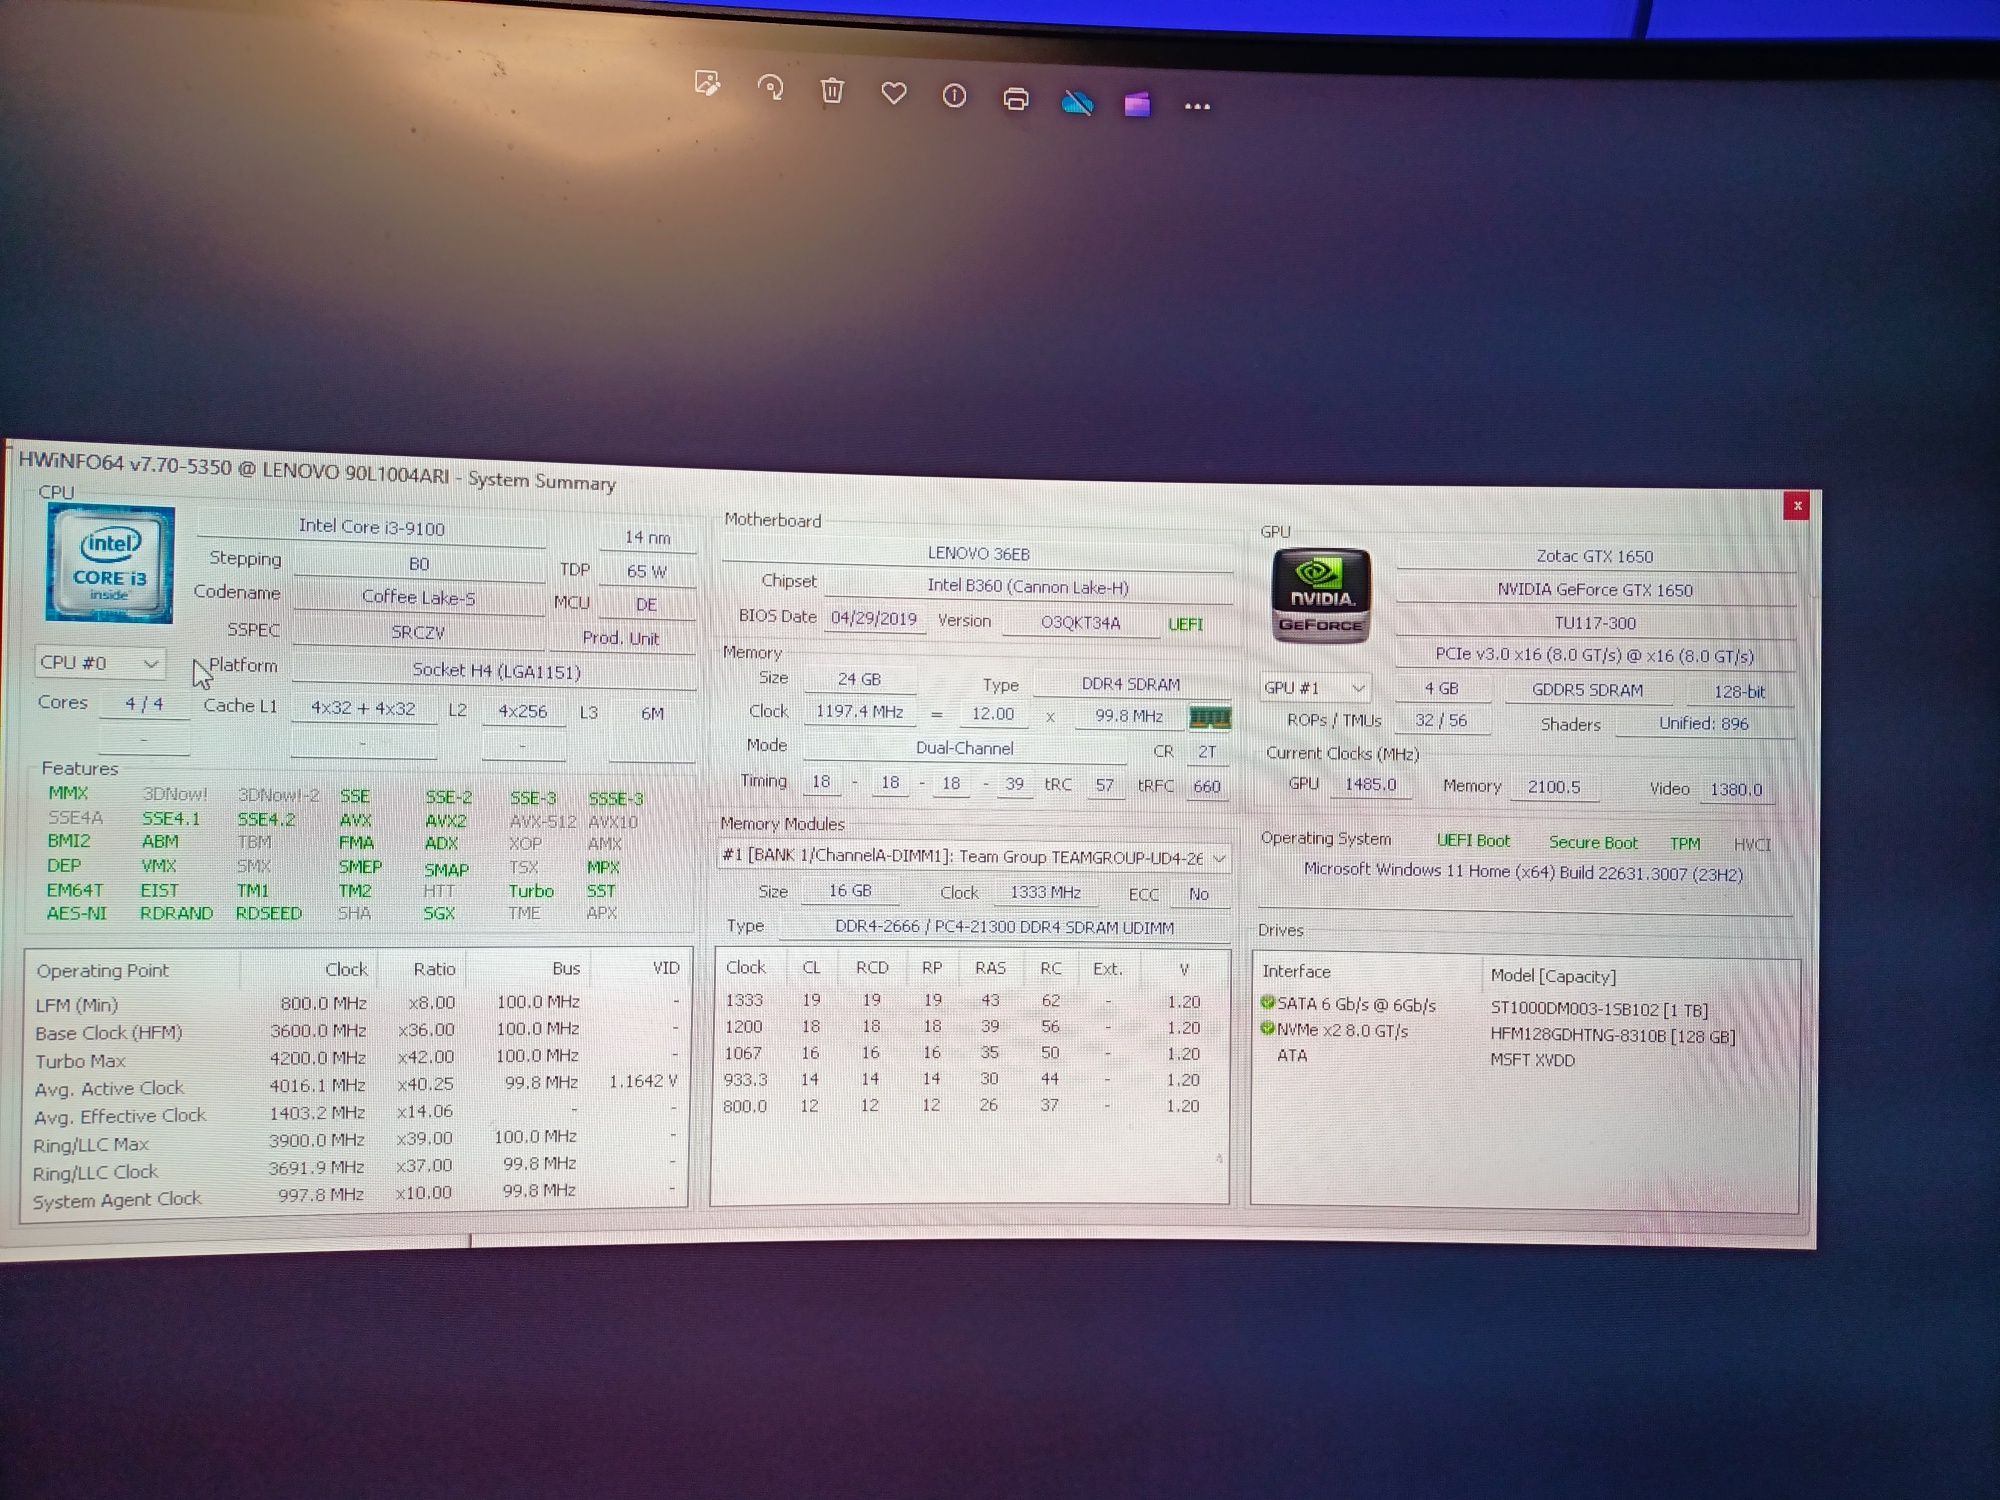Image resolution: width=2000 pixels, height=1500 pixels.
Task: Click the 1333 memory timing row
Action: [x=970, y=1001]
